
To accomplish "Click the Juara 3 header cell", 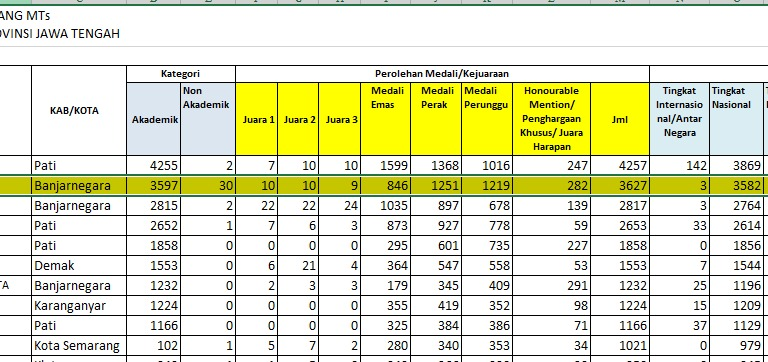I will [x=339, y=119].
